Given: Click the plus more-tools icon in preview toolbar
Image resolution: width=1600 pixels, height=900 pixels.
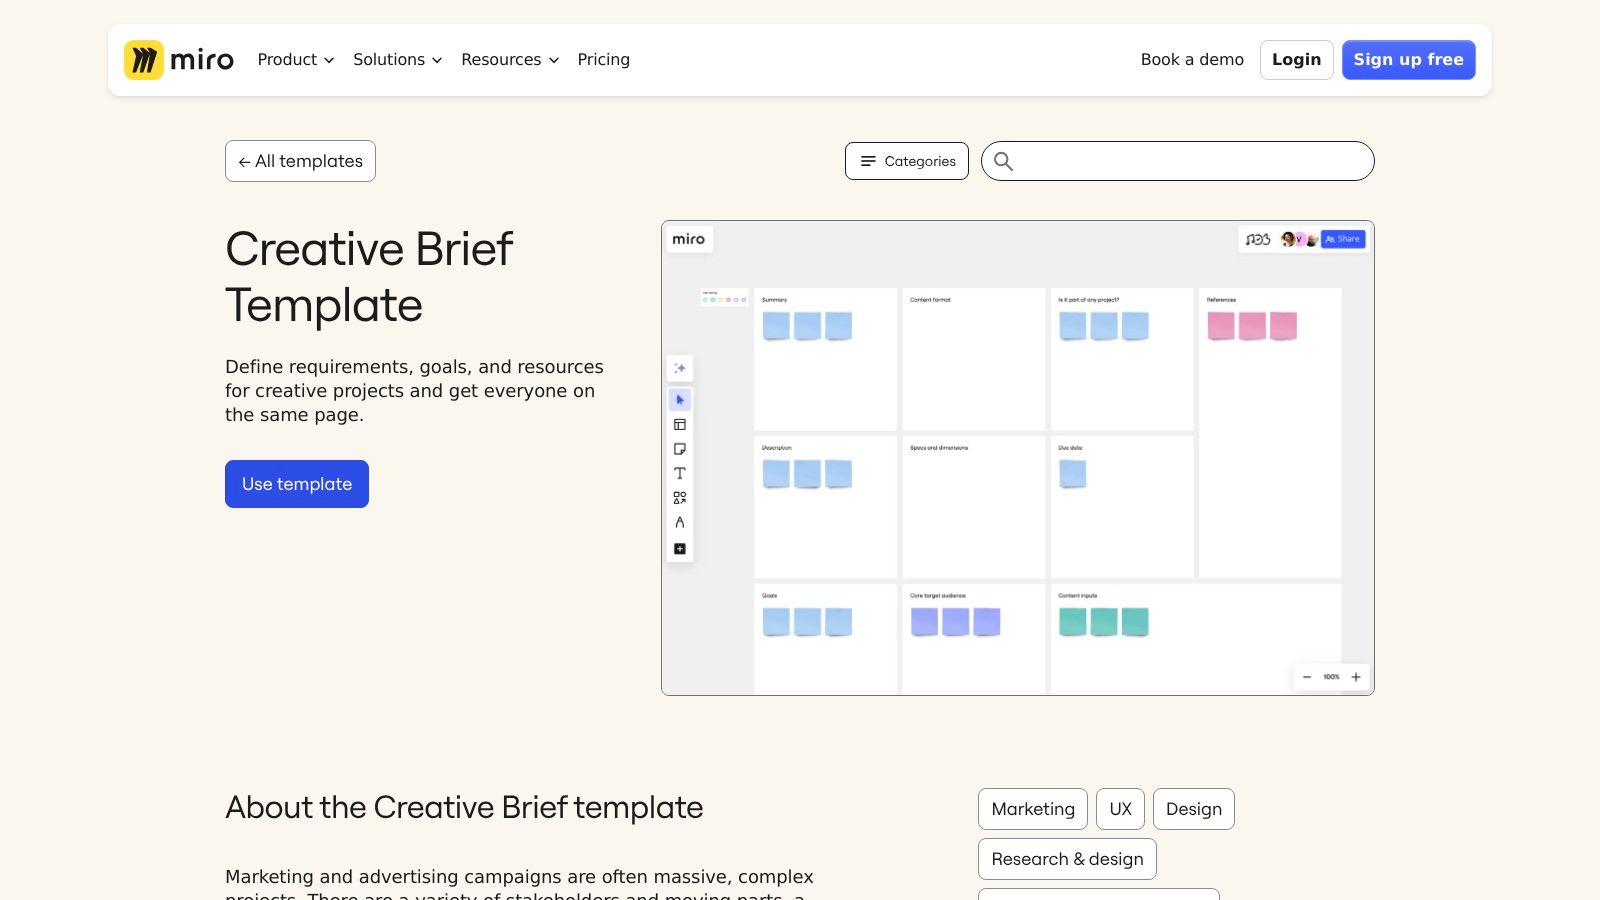Looking at the screenshot, I should pos(680,549).
